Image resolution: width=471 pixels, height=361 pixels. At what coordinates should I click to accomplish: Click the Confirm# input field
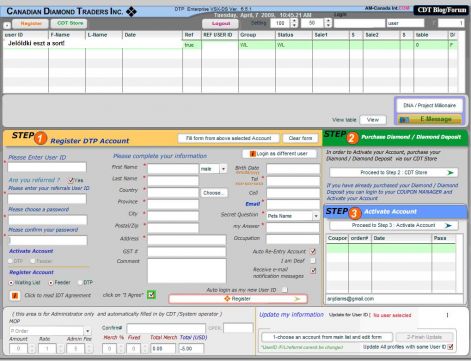(166, 328)
